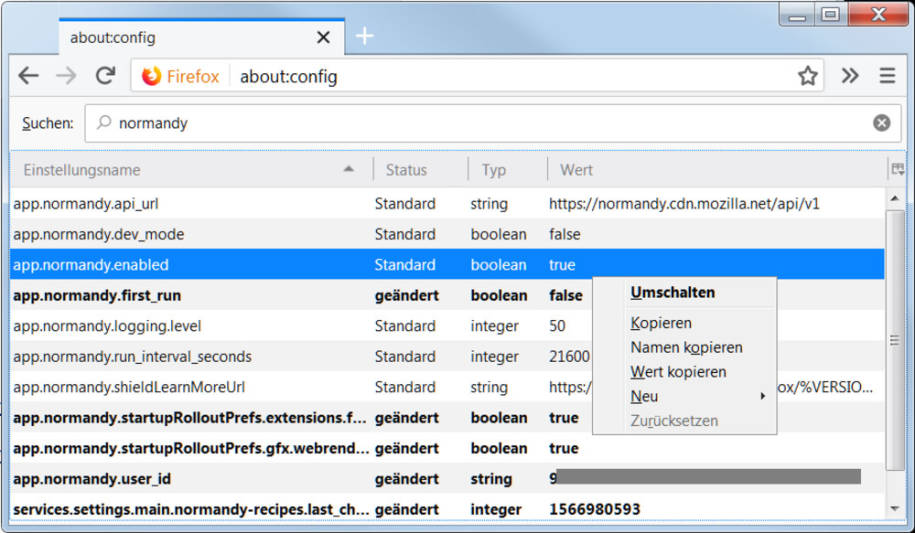Image resolution: width=915 pixels, height=533 pixels.
Task: Select app.normandy.run_interval_seconds row
Action: coord(447,356)
